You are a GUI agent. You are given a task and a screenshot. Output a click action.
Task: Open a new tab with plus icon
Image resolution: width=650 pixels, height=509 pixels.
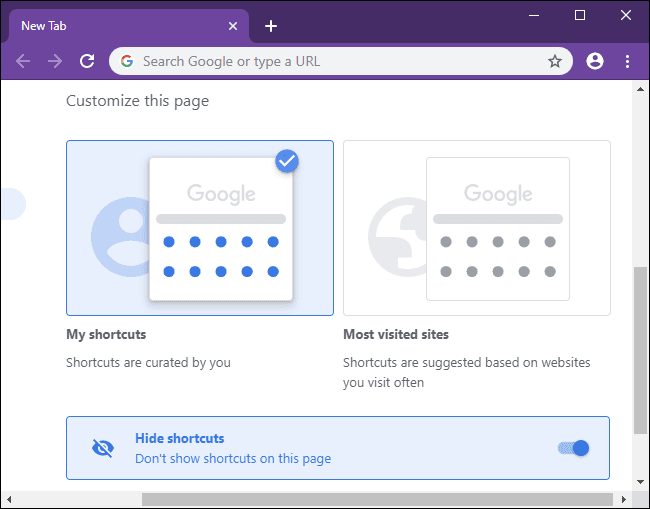click(x=271, y=26)
